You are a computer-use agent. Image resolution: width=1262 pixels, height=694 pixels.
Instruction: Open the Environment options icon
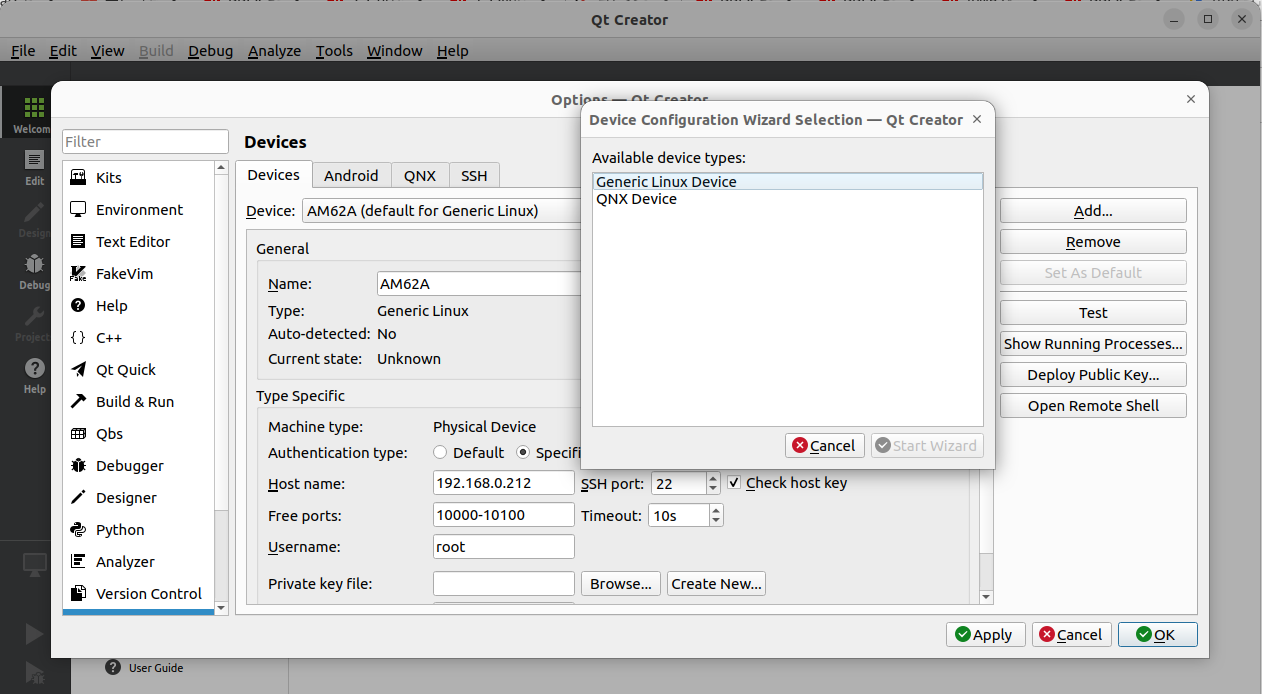pyautogui.click(x=78, y=210)
